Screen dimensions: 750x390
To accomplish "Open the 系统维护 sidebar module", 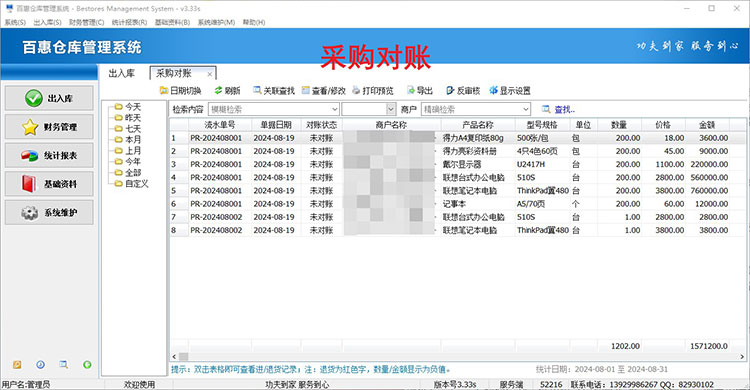I will [49, 212].
